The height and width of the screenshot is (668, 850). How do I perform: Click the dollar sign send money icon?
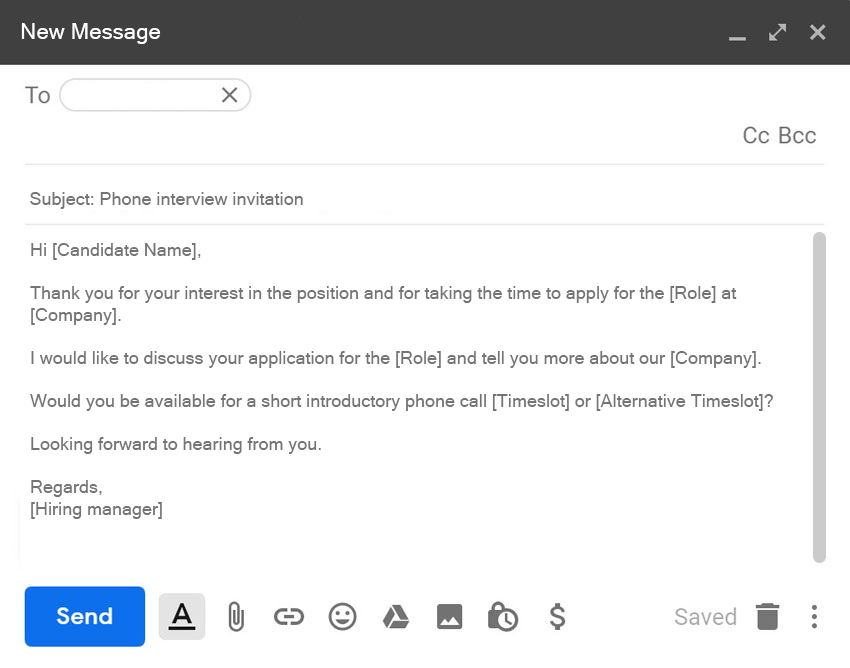coord(557,617)
